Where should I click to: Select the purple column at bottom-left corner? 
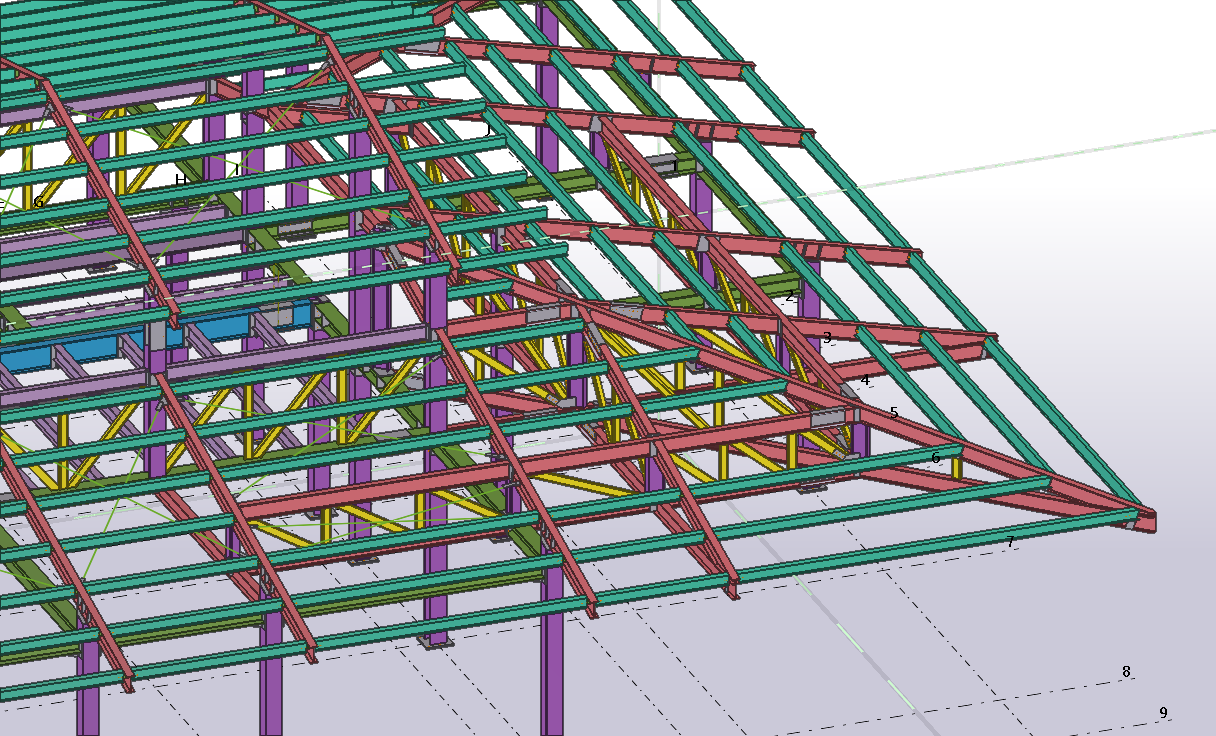[88, 690]
